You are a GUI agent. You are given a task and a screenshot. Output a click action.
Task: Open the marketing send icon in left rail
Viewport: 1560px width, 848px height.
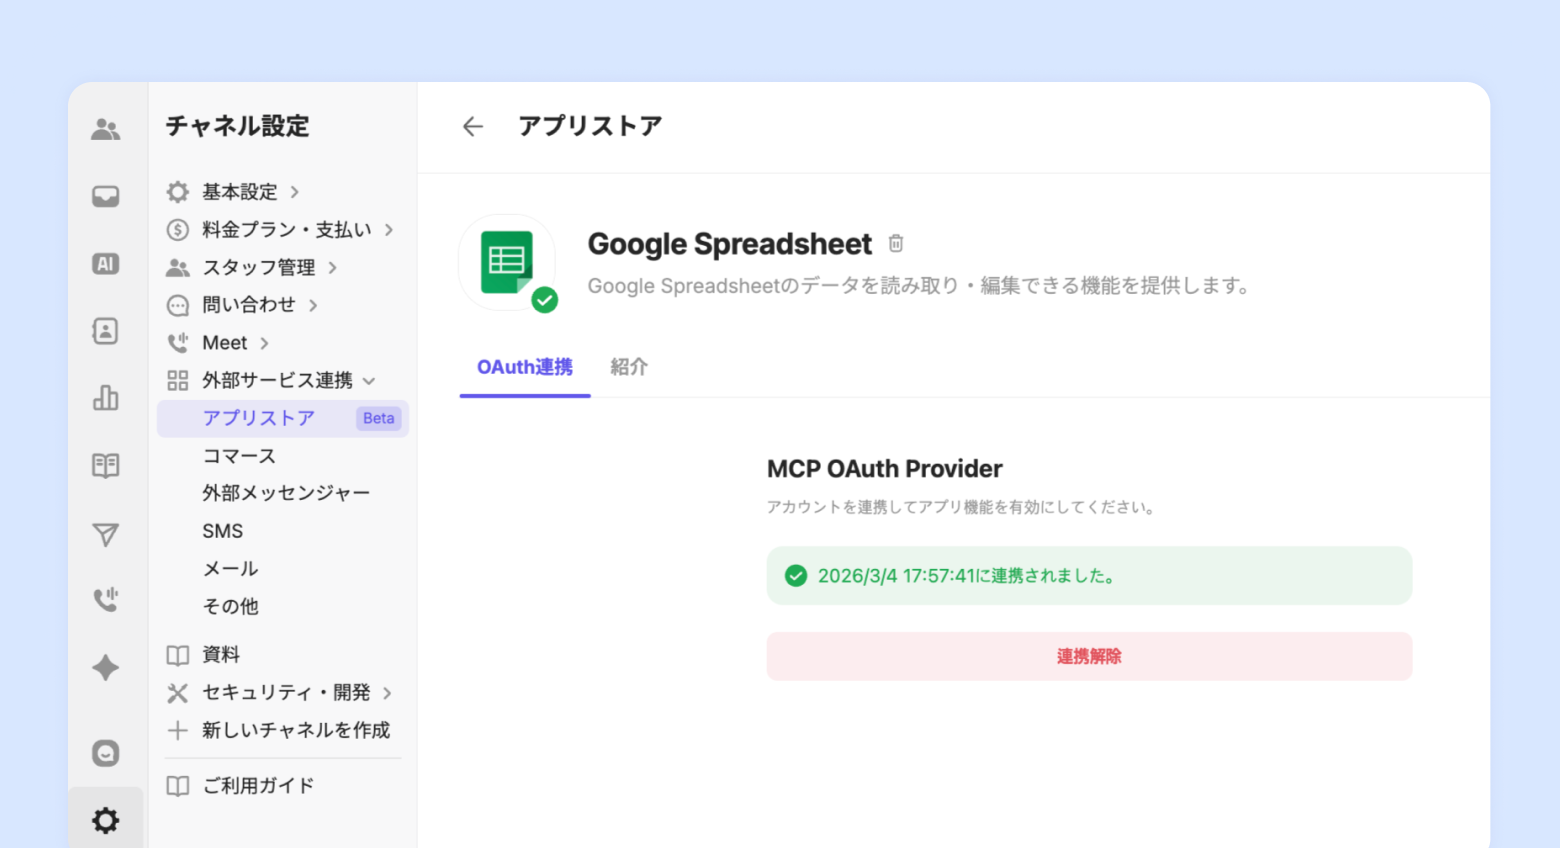[105, 534]
